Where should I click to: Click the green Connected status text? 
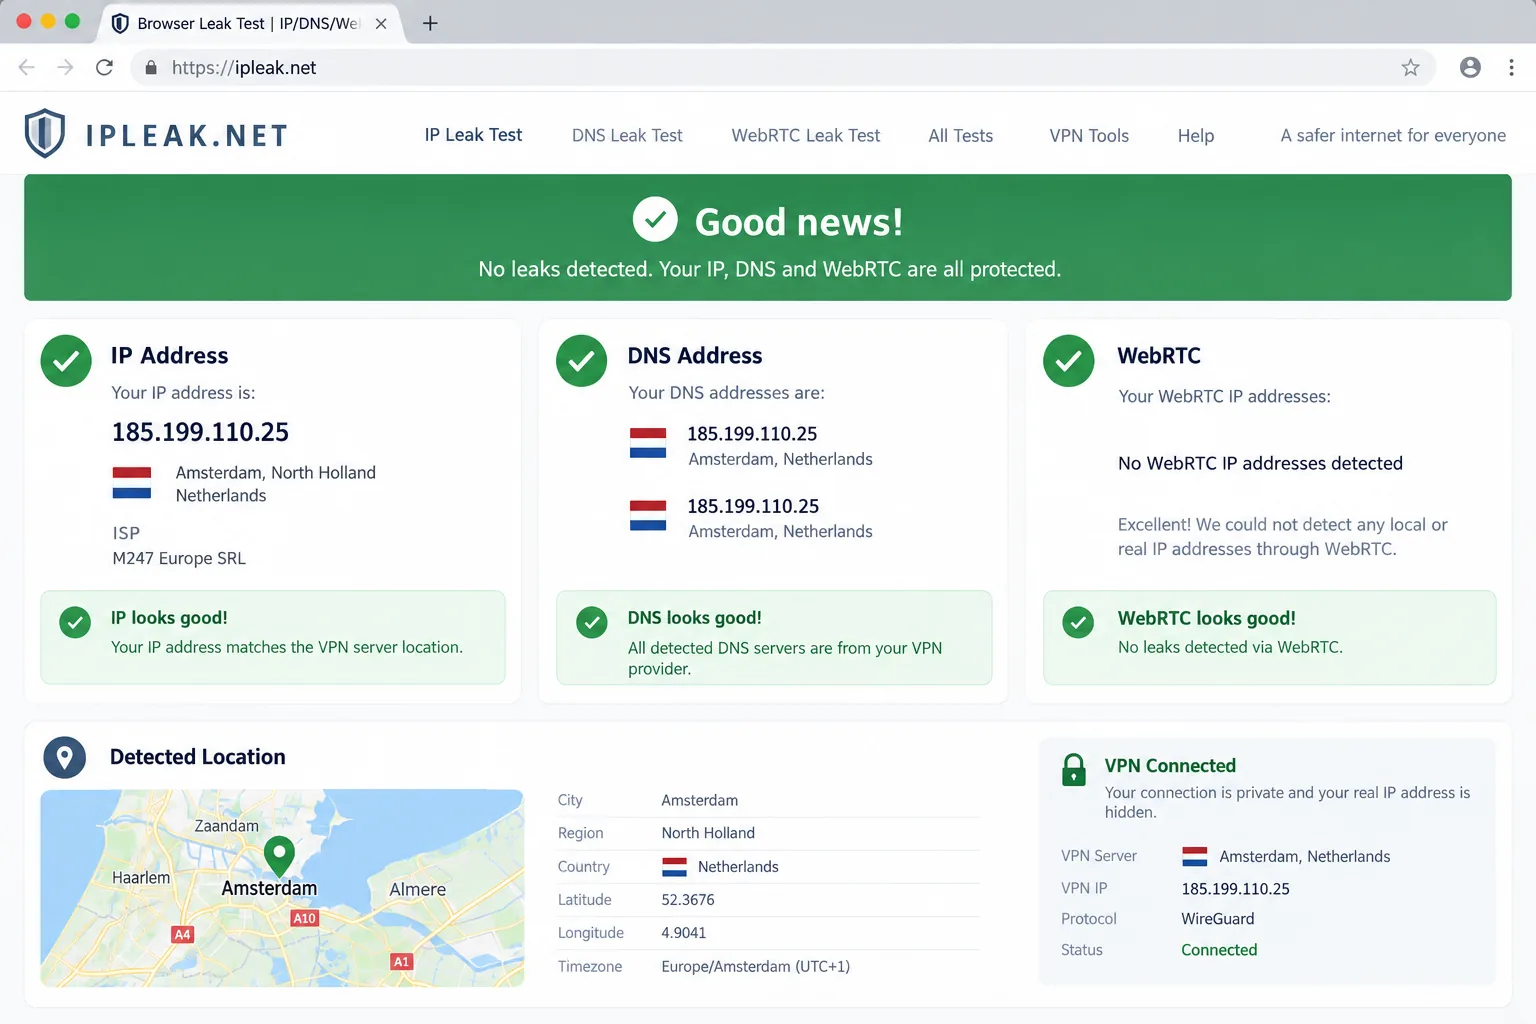coord(1219,950)
